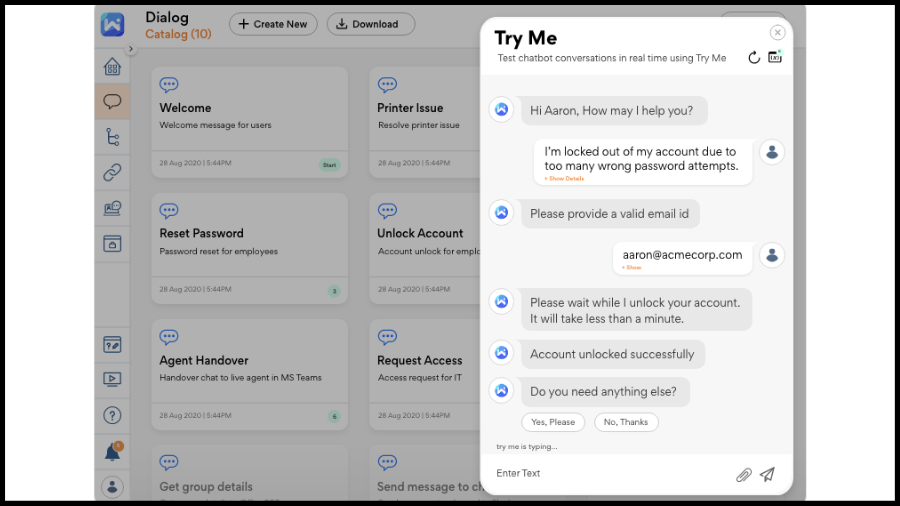Click the Enter Text chat input field
Image resolution: width=900 pixels, height=506 pixels.
point(610,474)
